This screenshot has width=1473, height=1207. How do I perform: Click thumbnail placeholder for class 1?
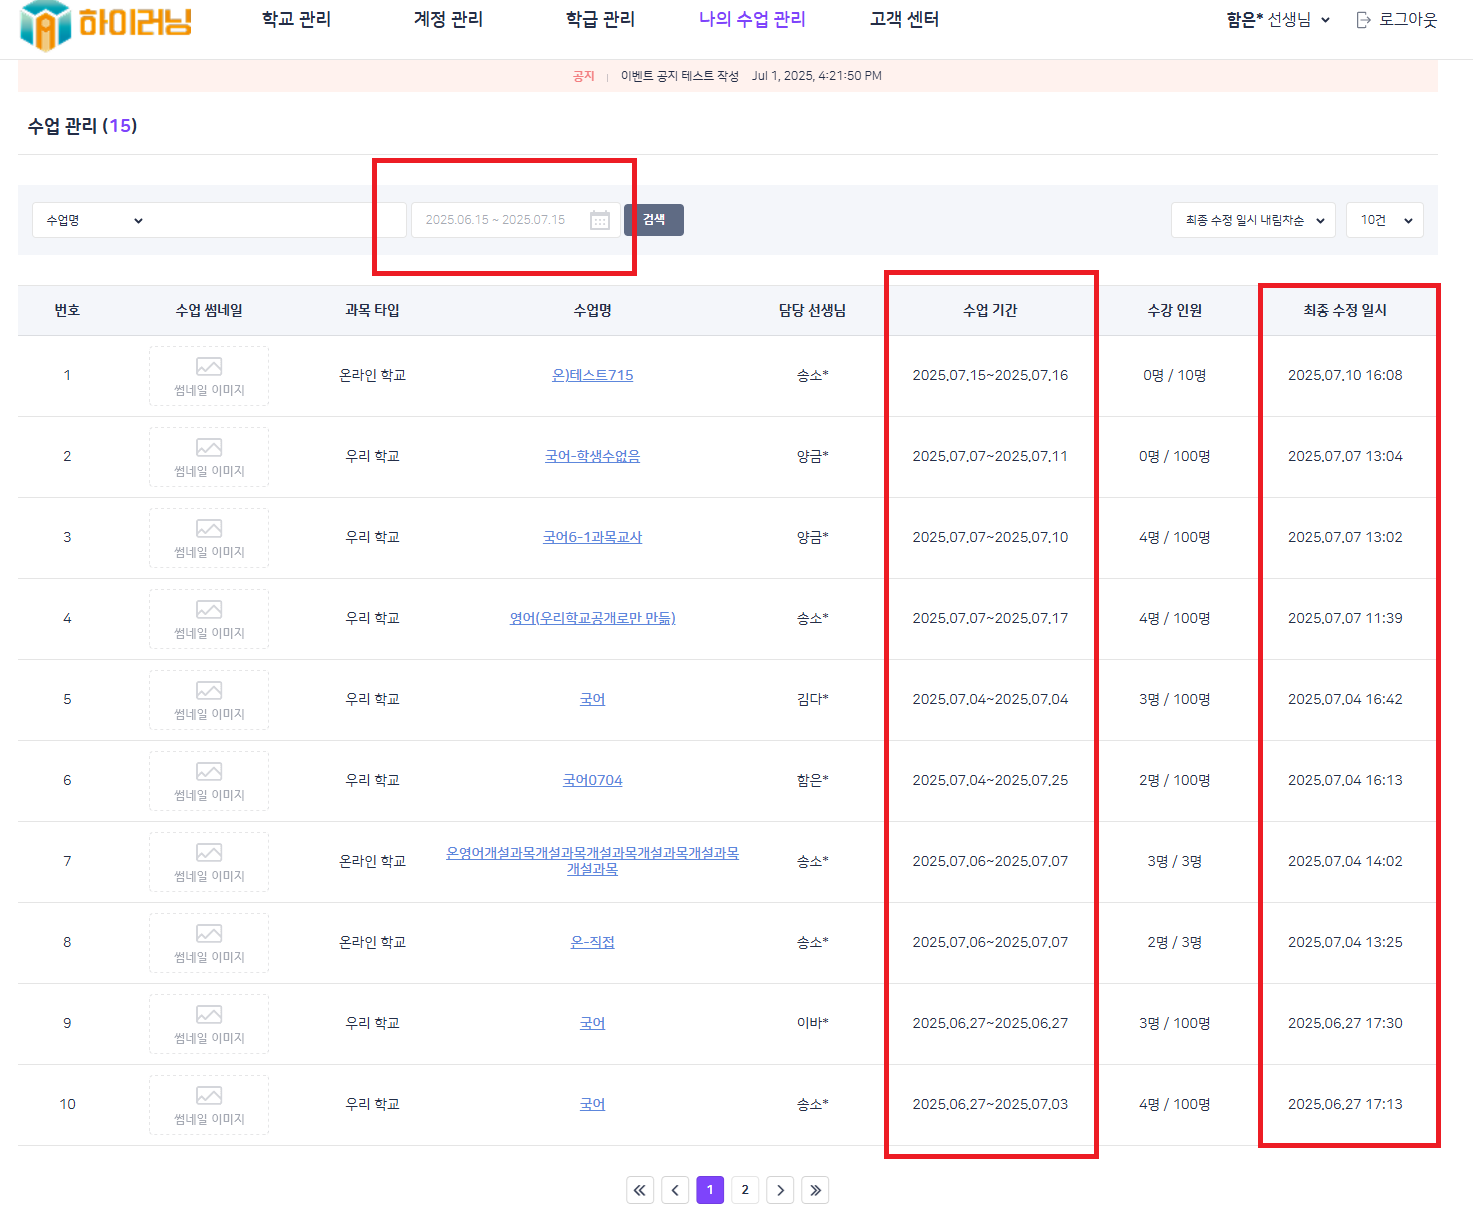tap(209, 376)
